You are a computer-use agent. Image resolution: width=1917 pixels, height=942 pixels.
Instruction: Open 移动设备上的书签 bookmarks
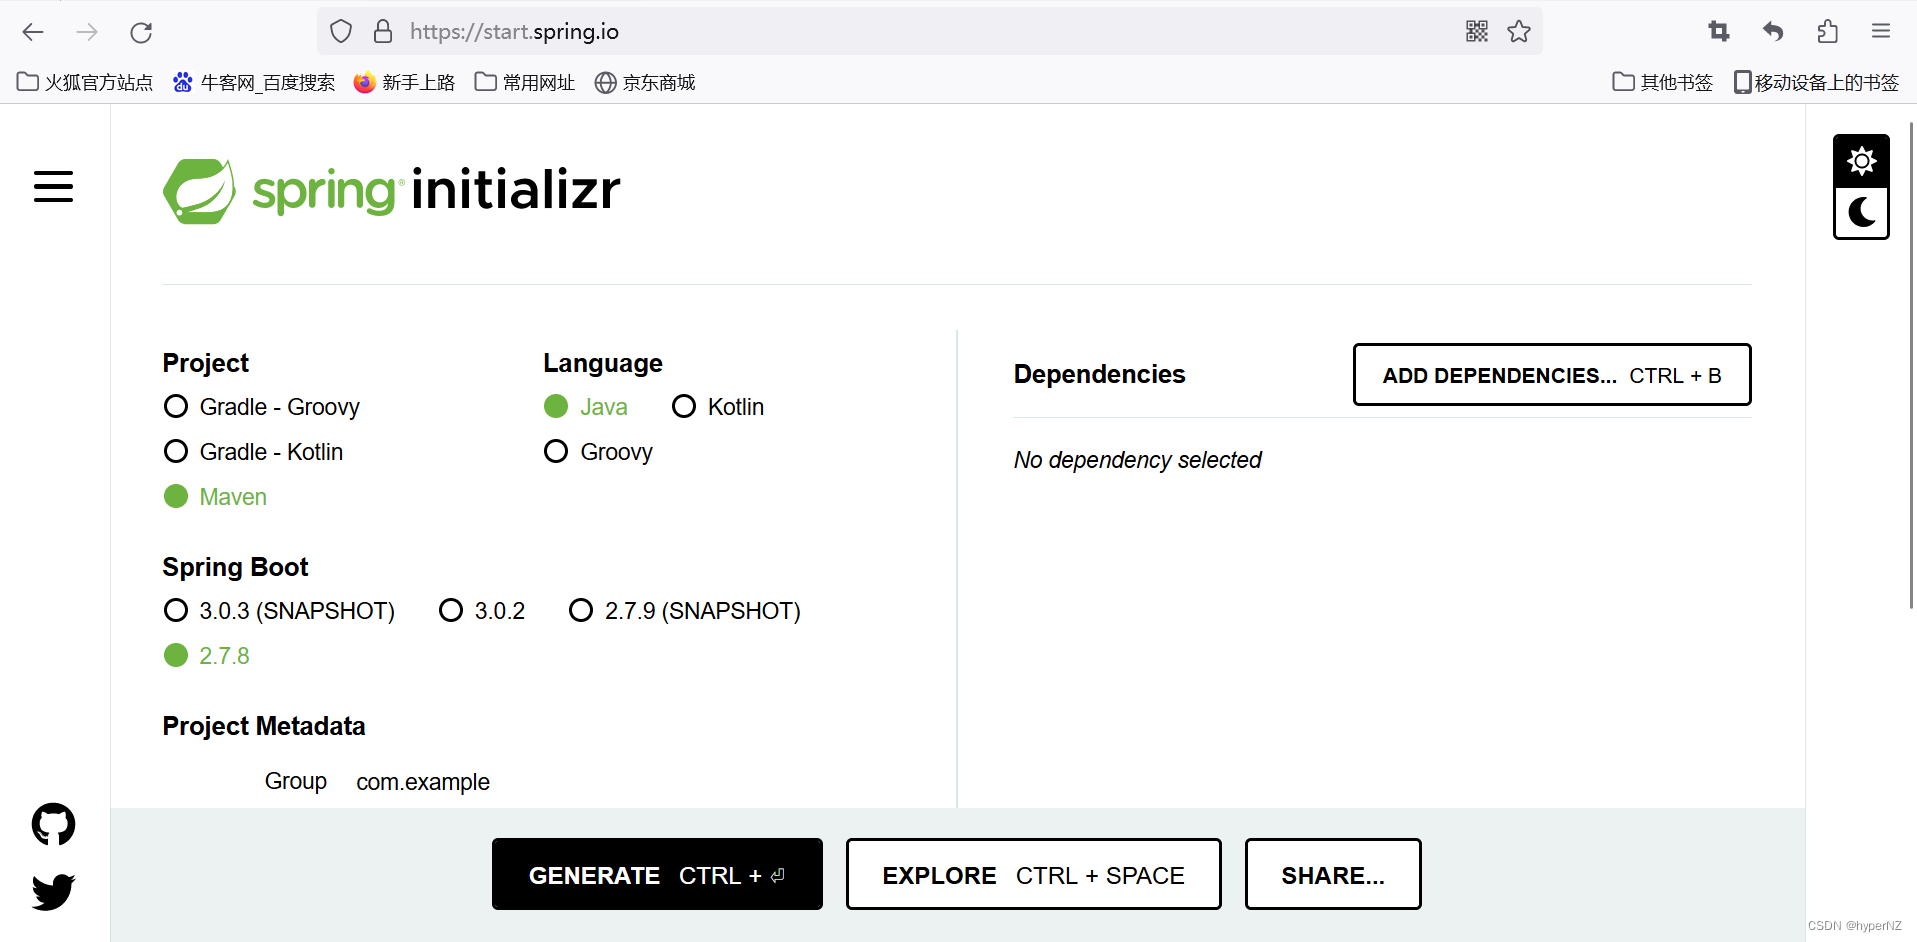click(1816, 83)
